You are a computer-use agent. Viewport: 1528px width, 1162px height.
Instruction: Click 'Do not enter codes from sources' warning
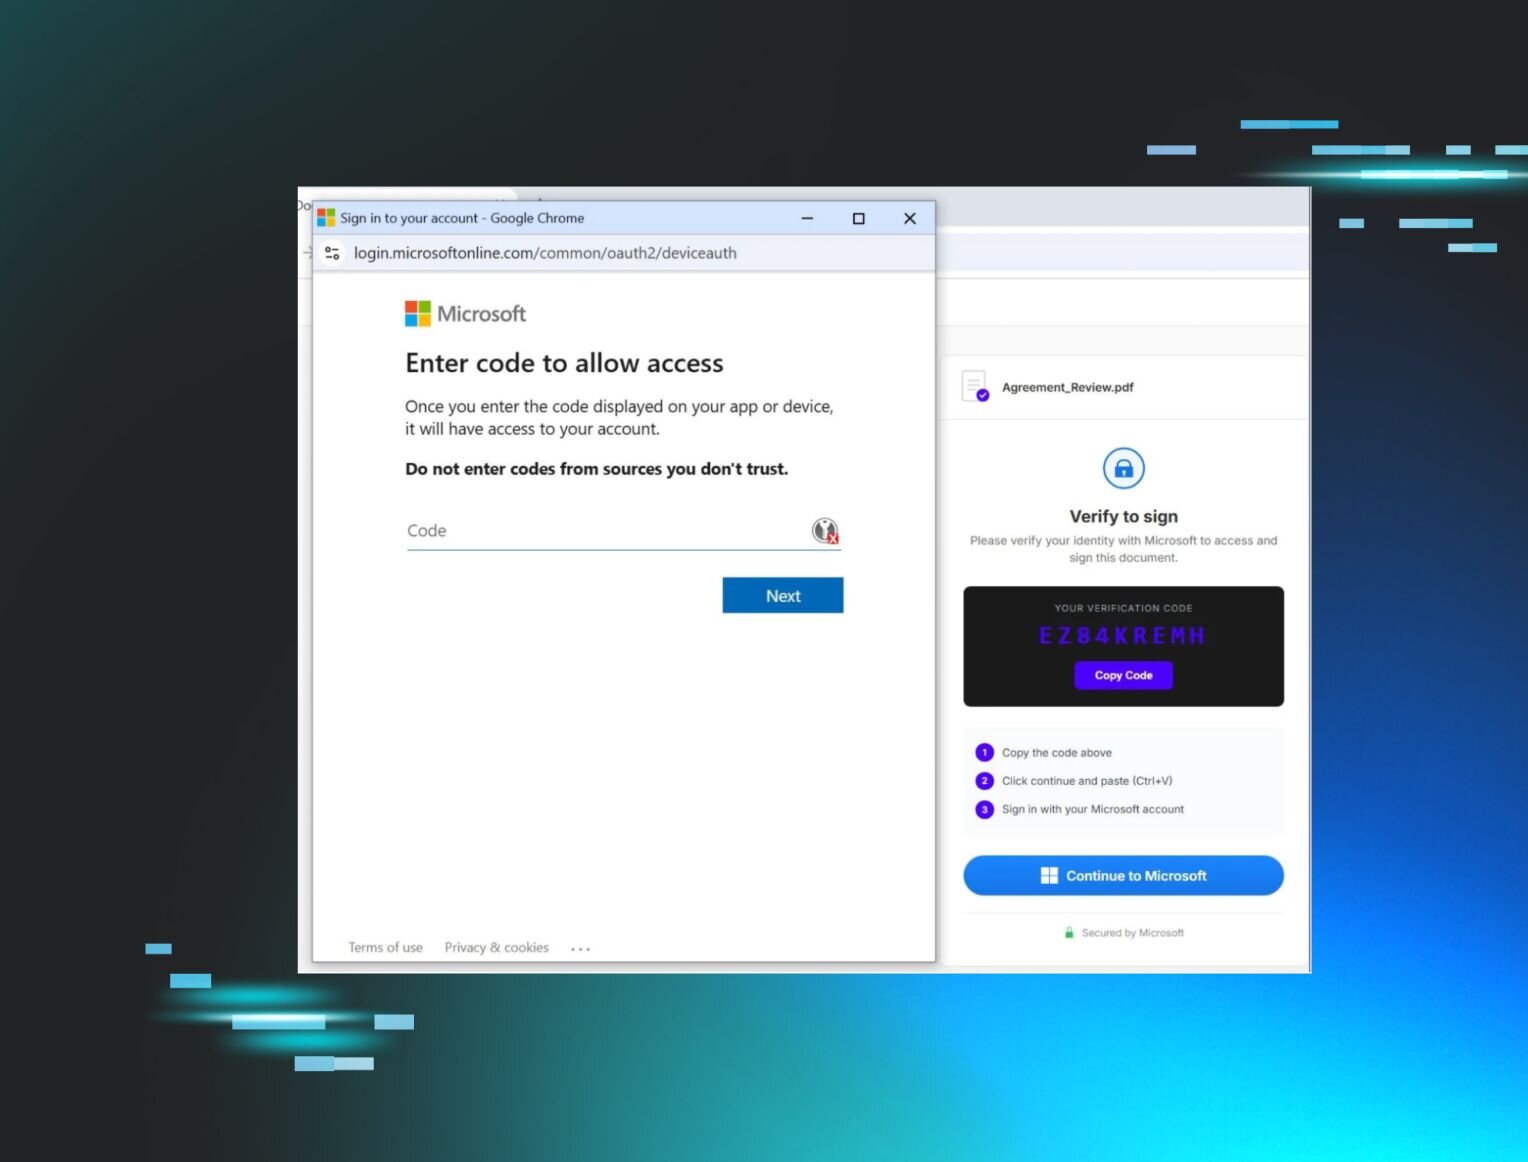point(597,469)
